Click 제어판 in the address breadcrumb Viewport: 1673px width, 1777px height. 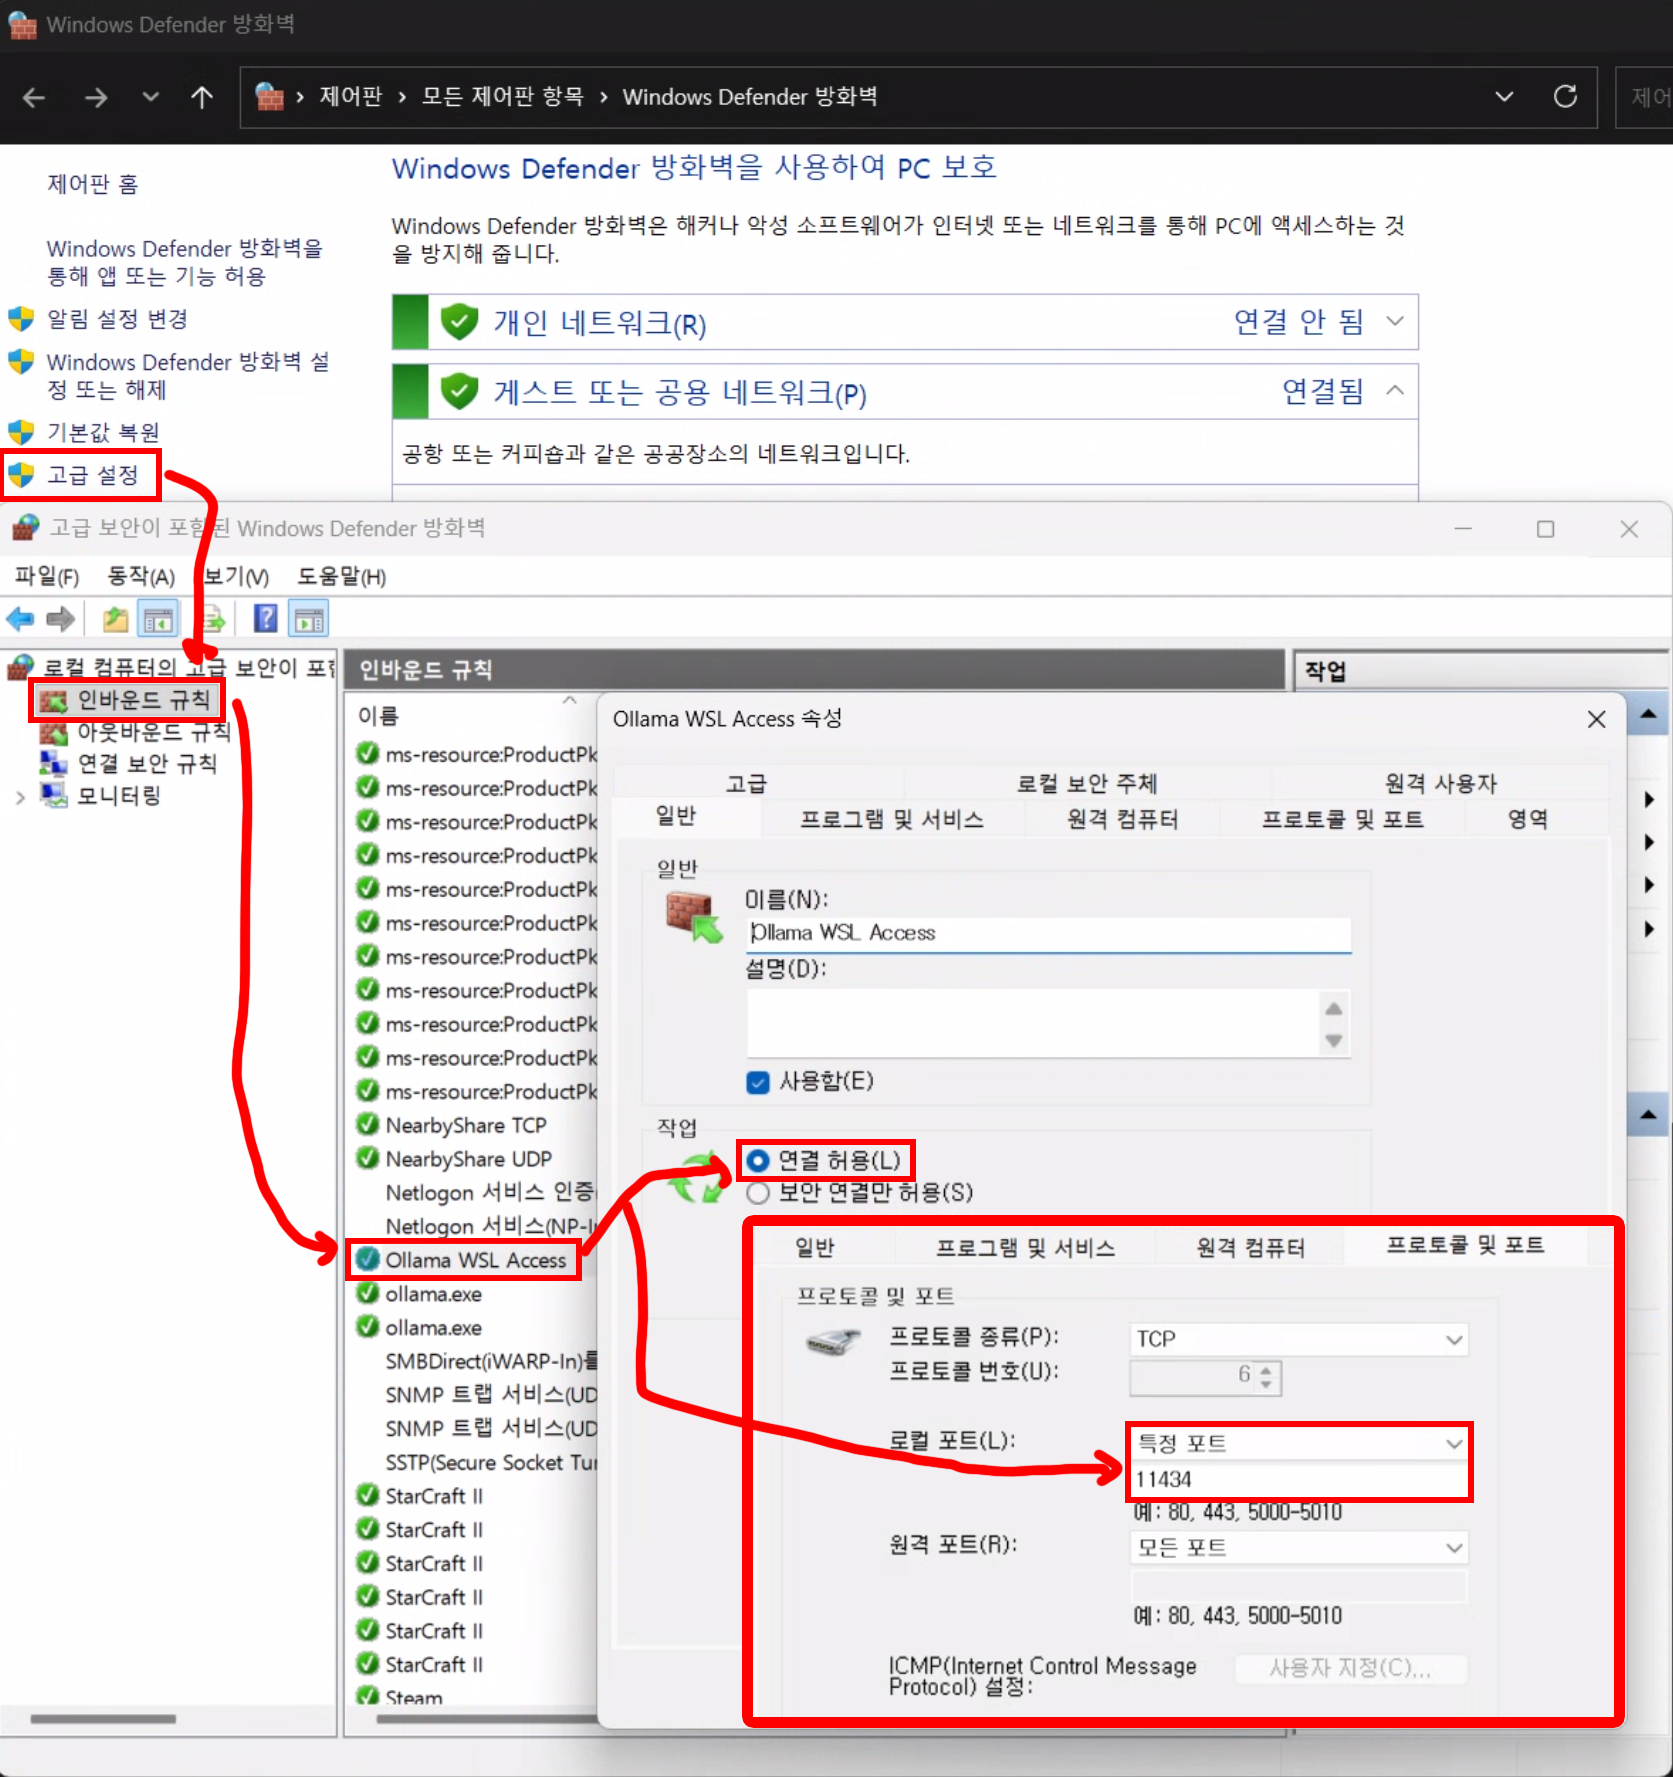[x=351, y=97]
